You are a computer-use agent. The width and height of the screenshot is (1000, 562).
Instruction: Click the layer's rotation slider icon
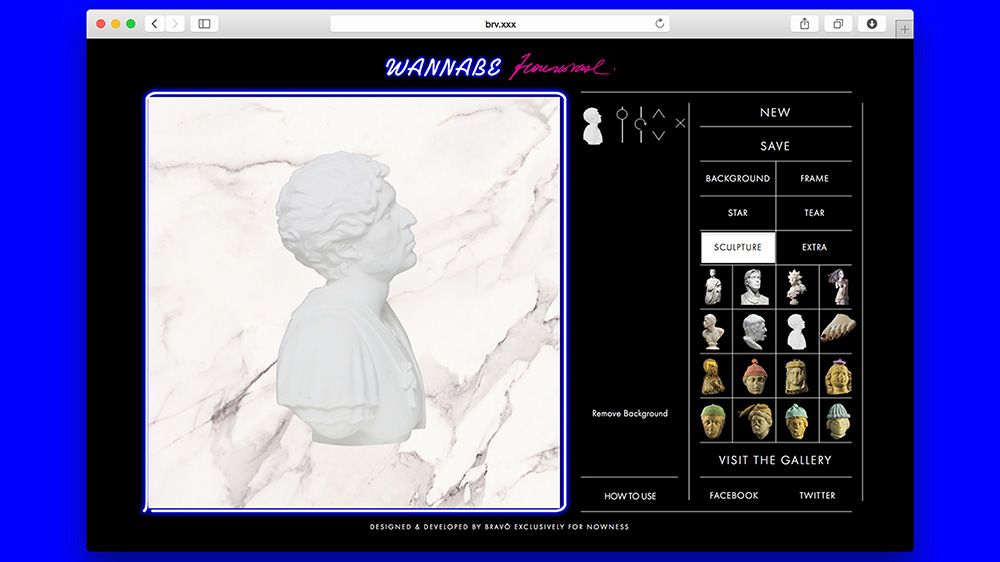[x=640, y=124]
